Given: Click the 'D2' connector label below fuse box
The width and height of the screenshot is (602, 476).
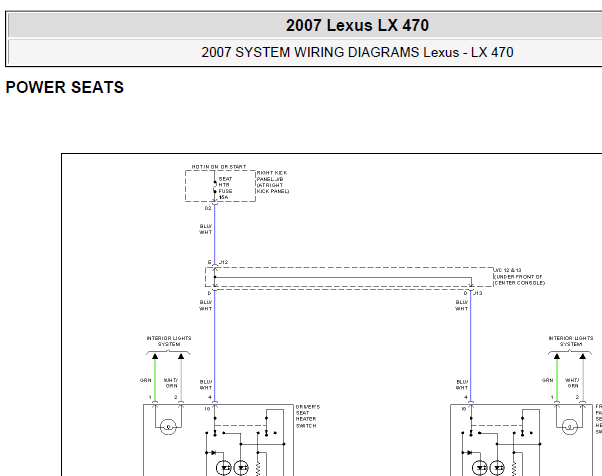Looking at the screenshot, I should (208, 208).
